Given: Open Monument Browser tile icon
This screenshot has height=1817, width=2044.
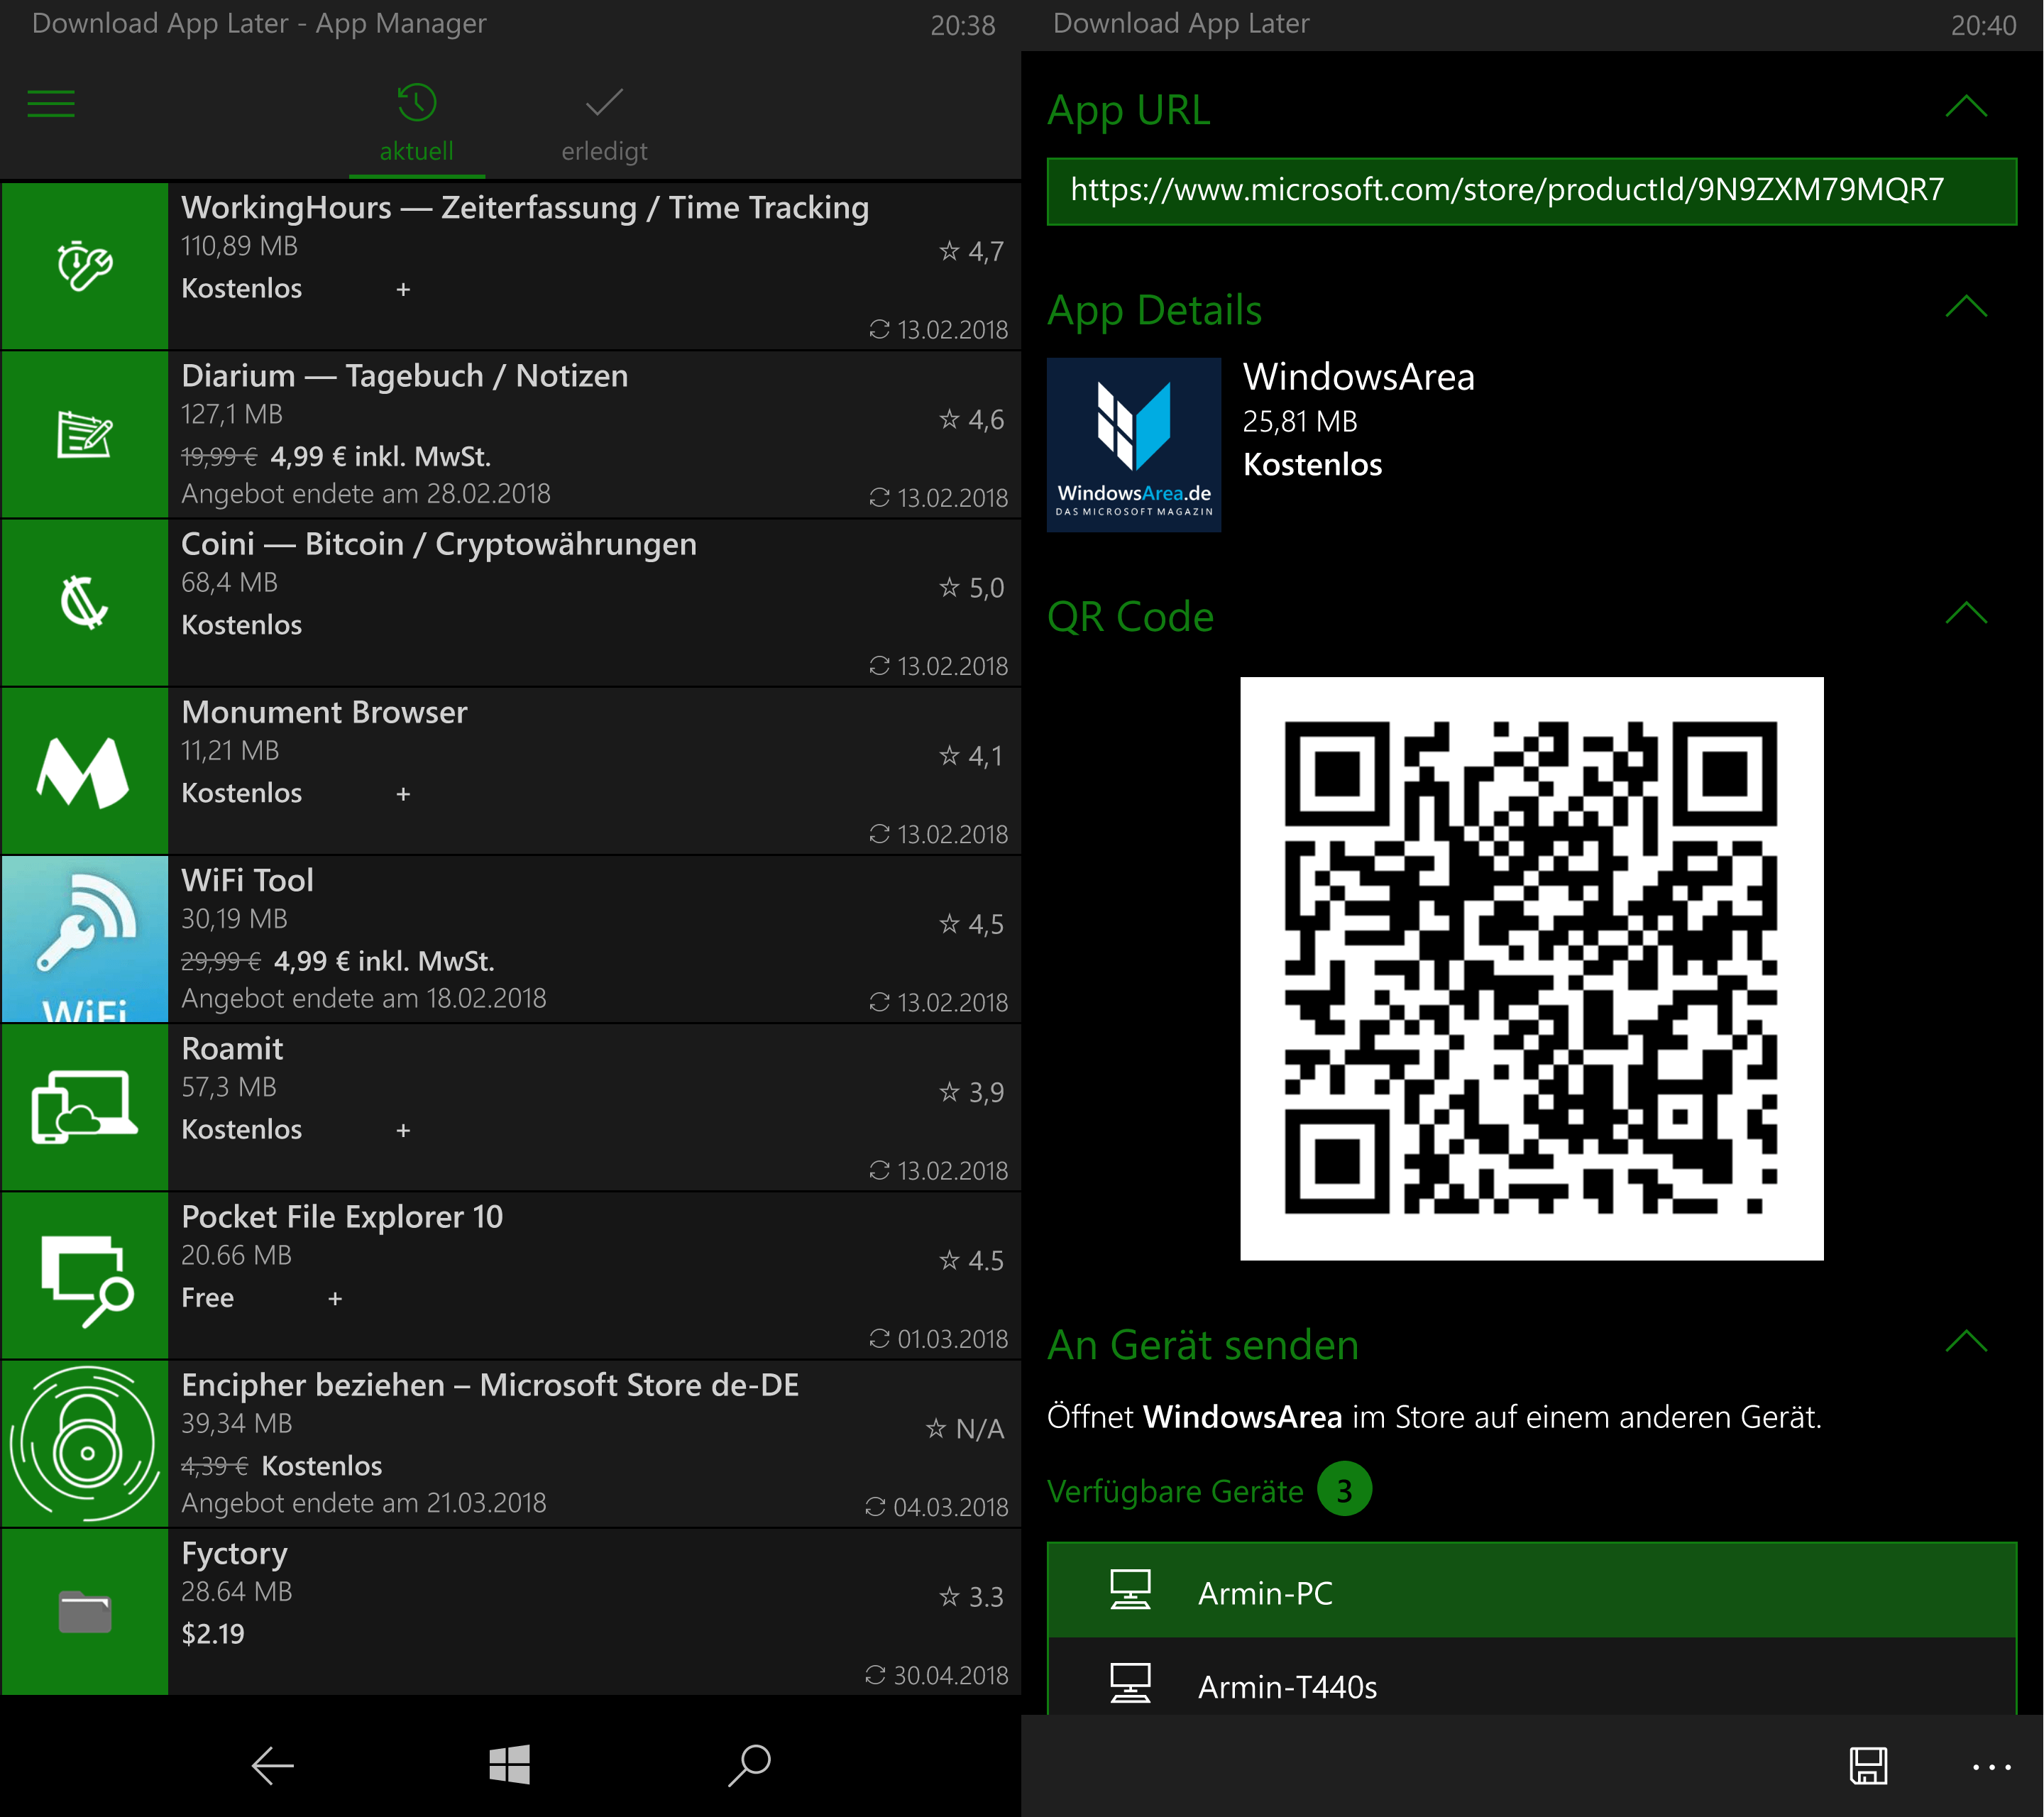Looking at the screenshot, I should pos(85,770).
